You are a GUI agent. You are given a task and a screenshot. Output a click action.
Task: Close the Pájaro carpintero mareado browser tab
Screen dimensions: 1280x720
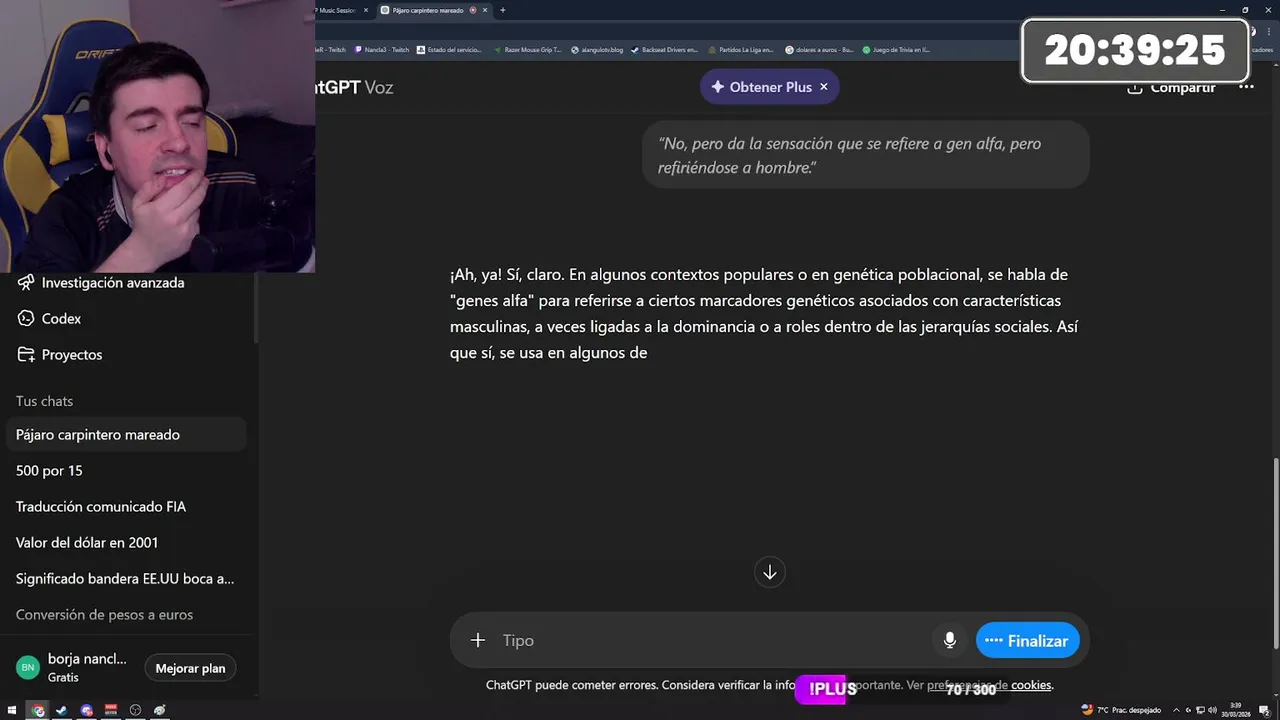(487, 10)
